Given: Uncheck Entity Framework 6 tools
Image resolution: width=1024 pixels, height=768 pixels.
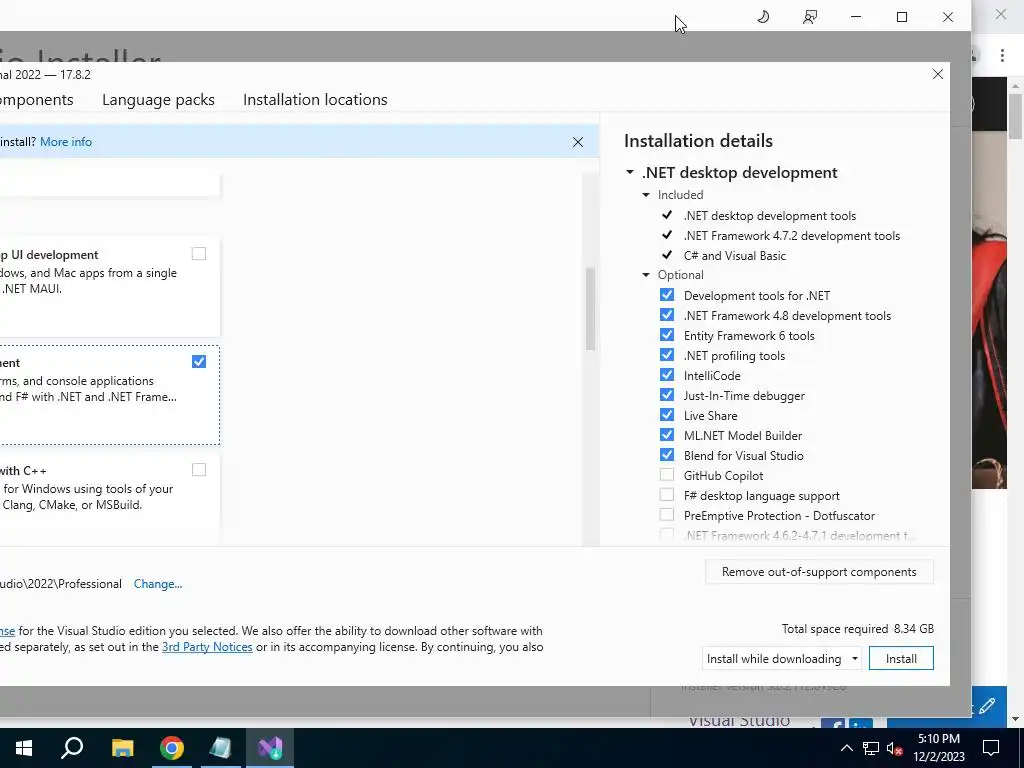Looking at the screenshot, I should 667,335.
